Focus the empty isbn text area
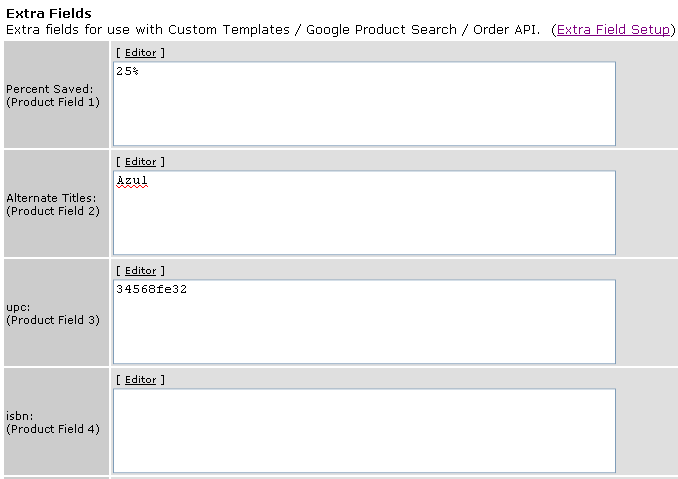 click(x=364, y=431)
